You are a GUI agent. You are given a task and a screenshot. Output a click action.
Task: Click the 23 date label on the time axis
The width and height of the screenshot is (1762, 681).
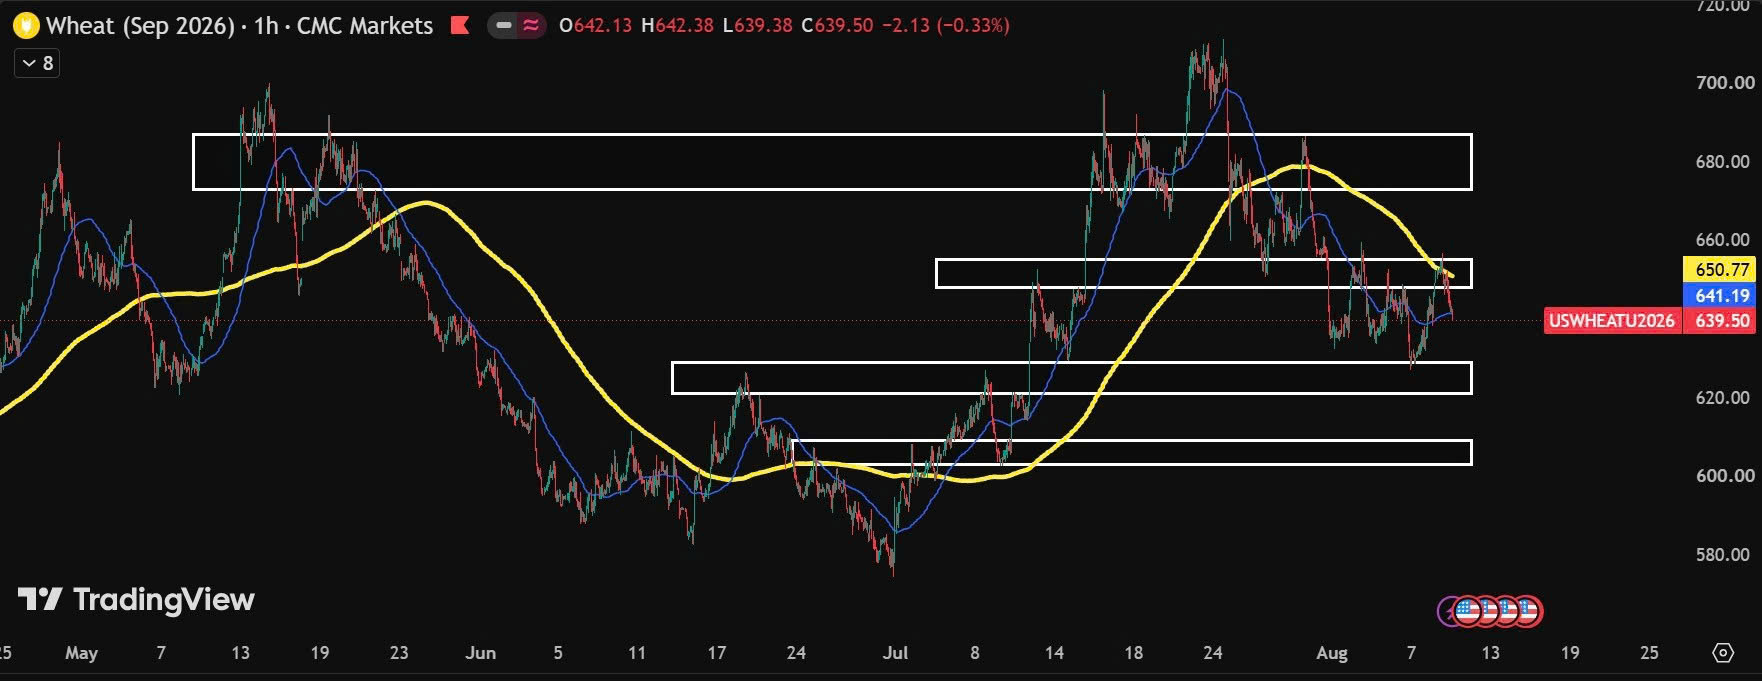(399, 653)
